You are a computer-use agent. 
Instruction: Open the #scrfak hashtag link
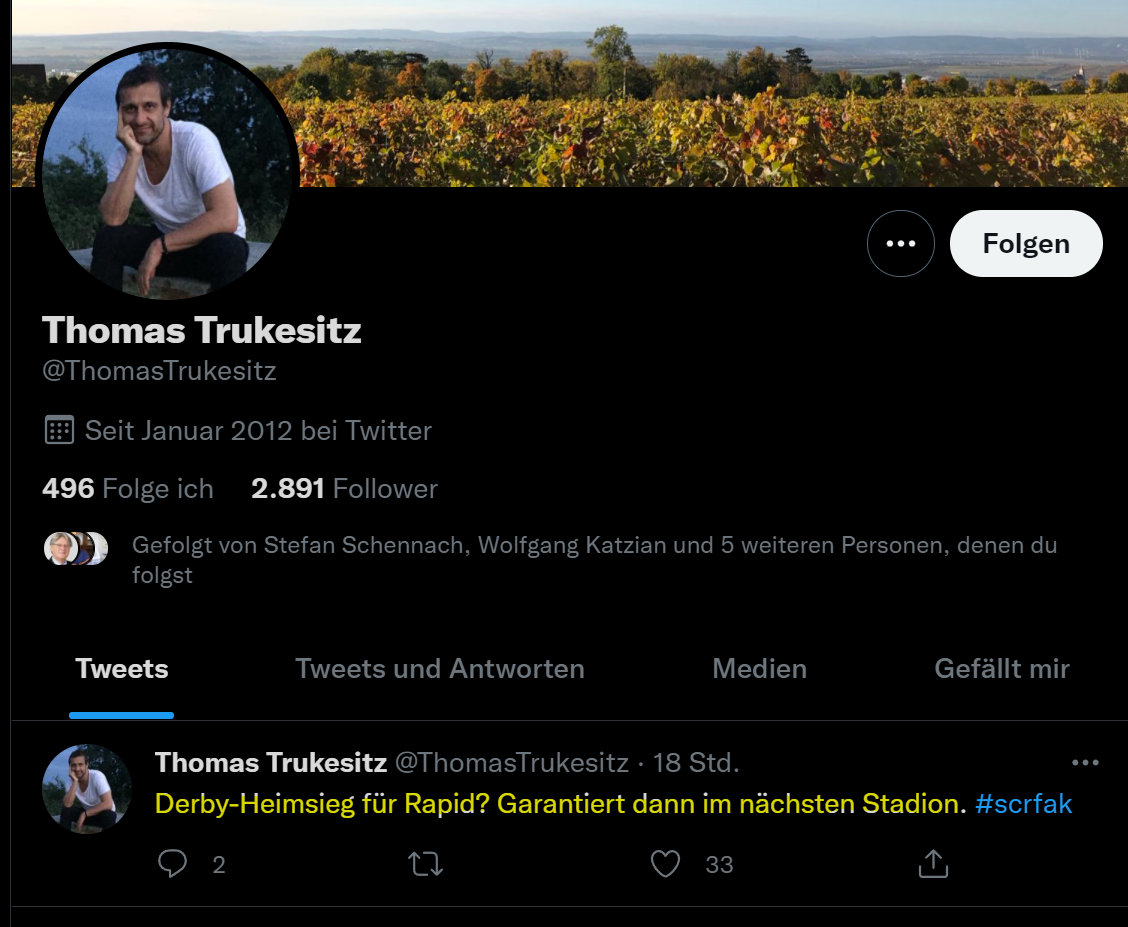(1023, 803)
